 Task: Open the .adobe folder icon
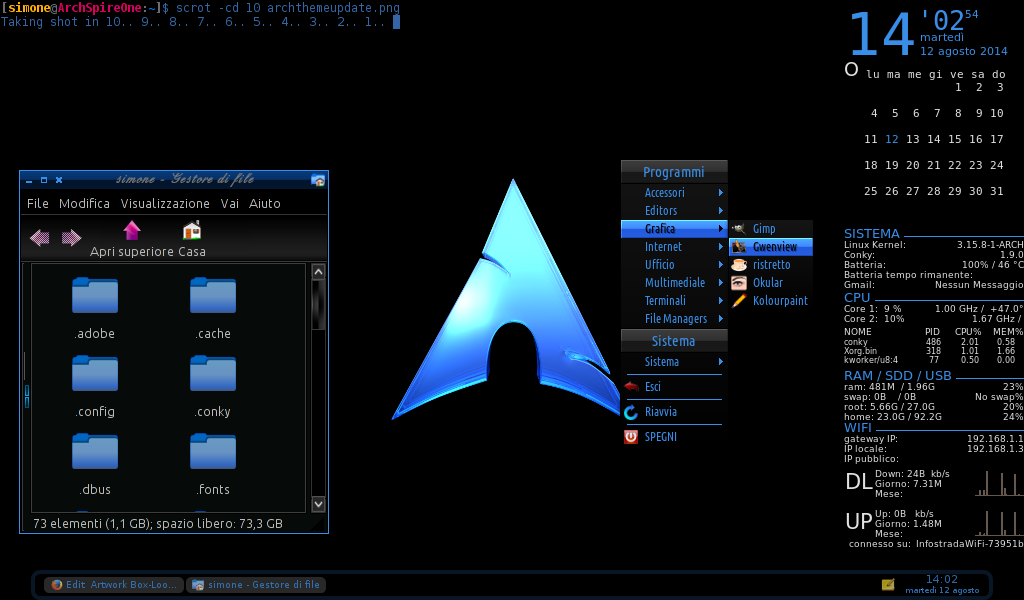click(95, 296)
